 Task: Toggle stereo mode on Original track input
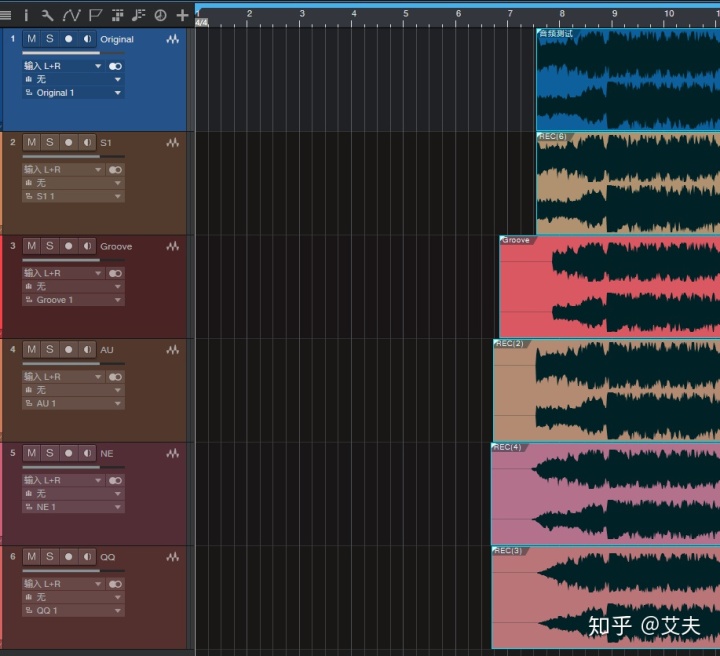click(115, 67)
